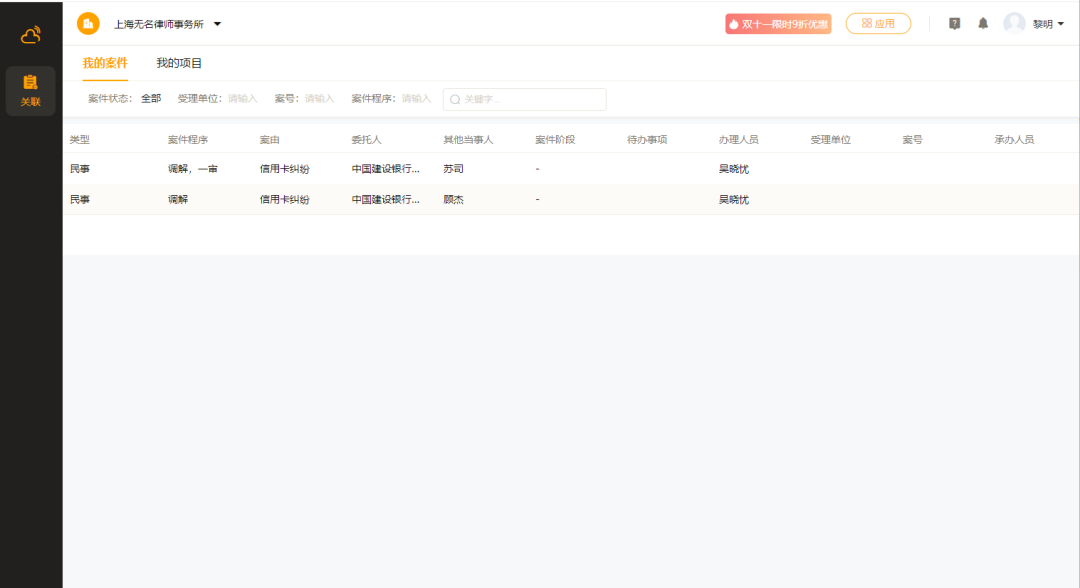Click the search magnifier icon in keyword box

455,100
